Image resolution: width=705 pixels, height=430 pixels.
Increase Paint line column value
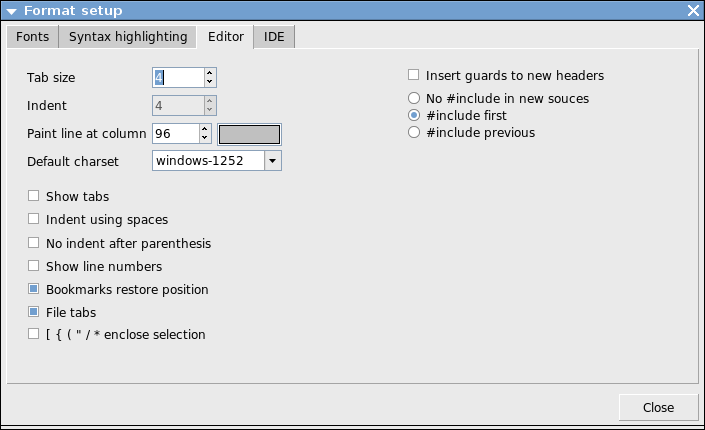(205, 129)
